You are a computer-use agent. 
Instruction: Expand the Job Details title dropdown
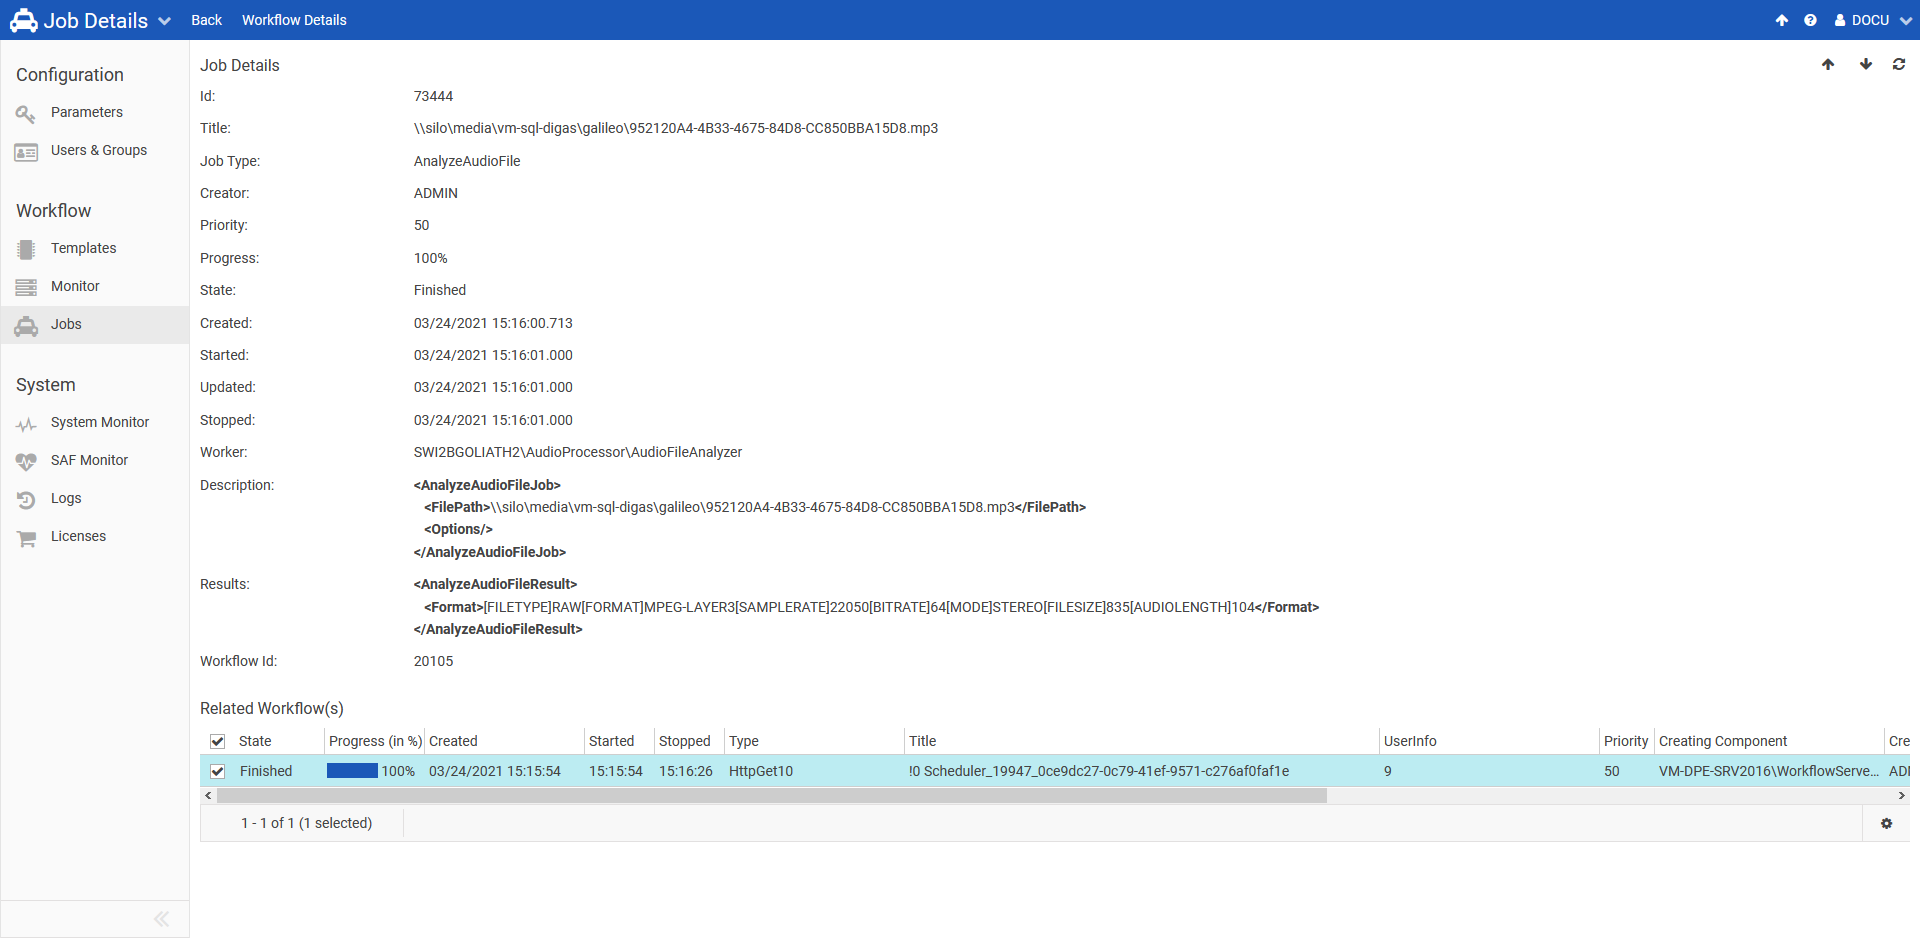(165, 21)
